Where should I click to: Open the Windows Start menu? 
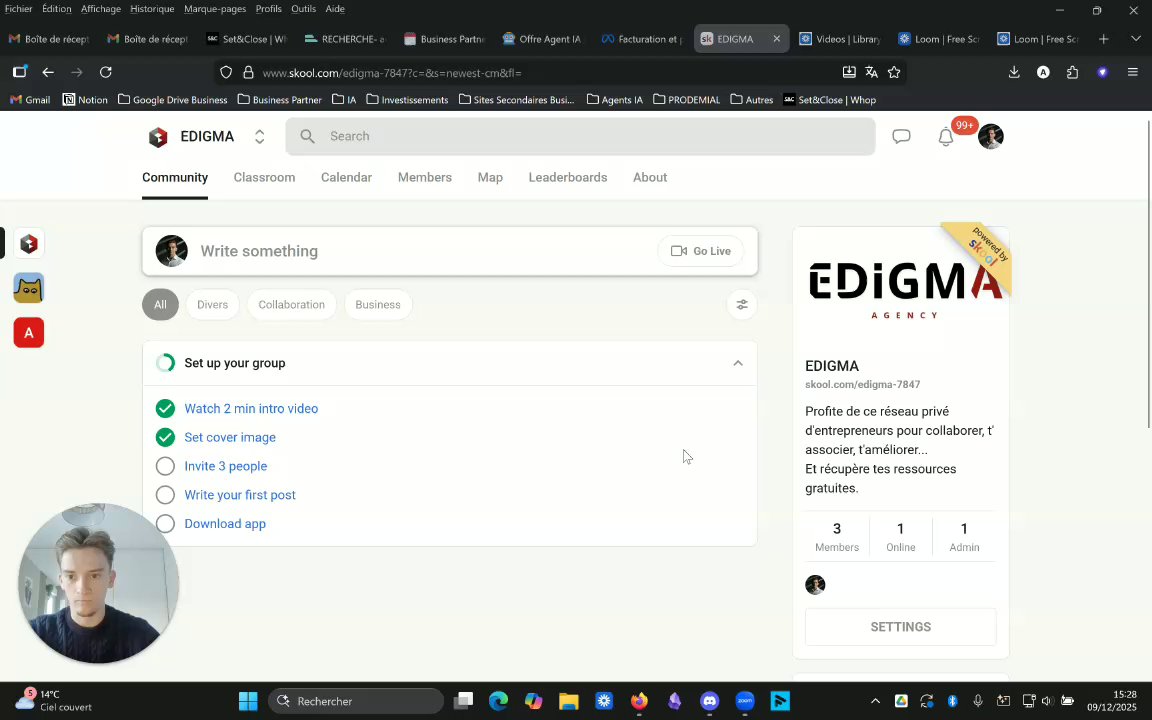pos(248,701)
